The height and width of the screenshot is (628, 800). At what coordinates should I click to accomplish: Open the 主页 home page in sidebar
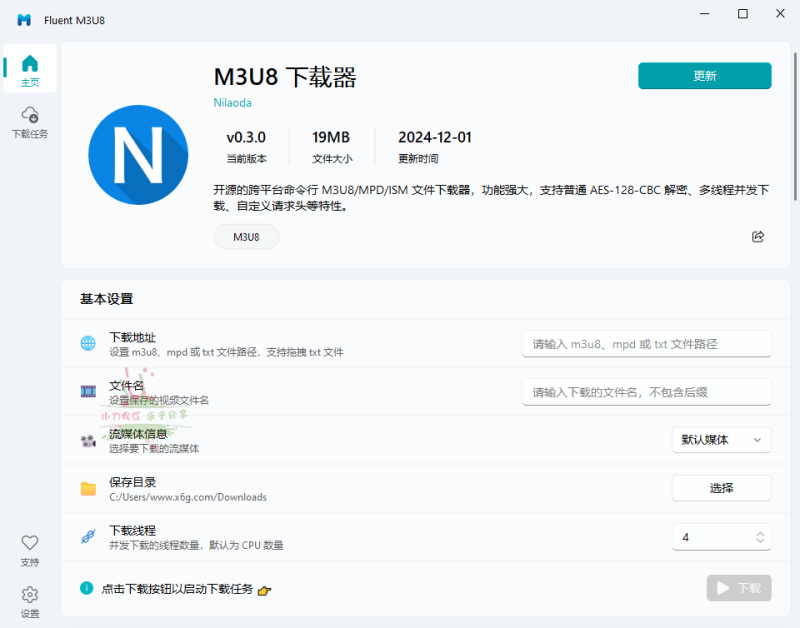[29, 67]
